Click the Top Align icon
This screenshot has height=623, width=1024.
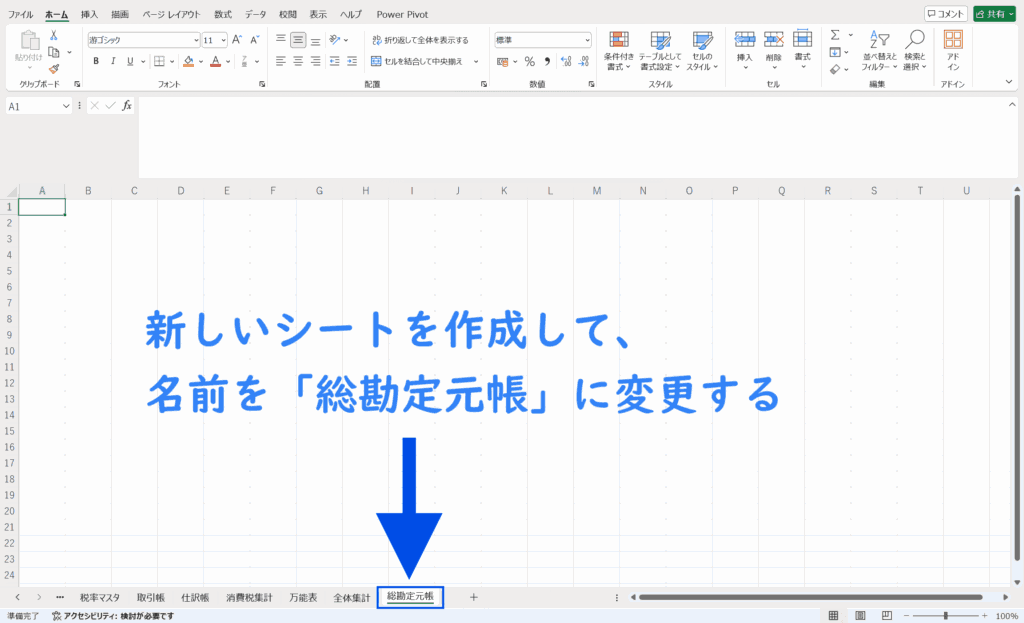point(281,40)
